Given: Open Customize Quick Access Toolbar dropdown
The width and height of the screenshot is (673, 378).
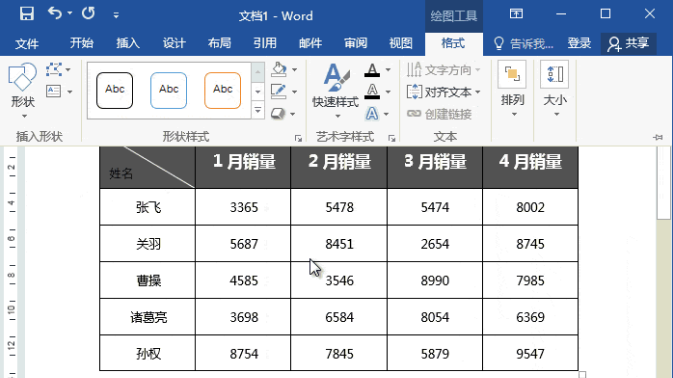Looking at the screenshot, I should coord(116,15).
